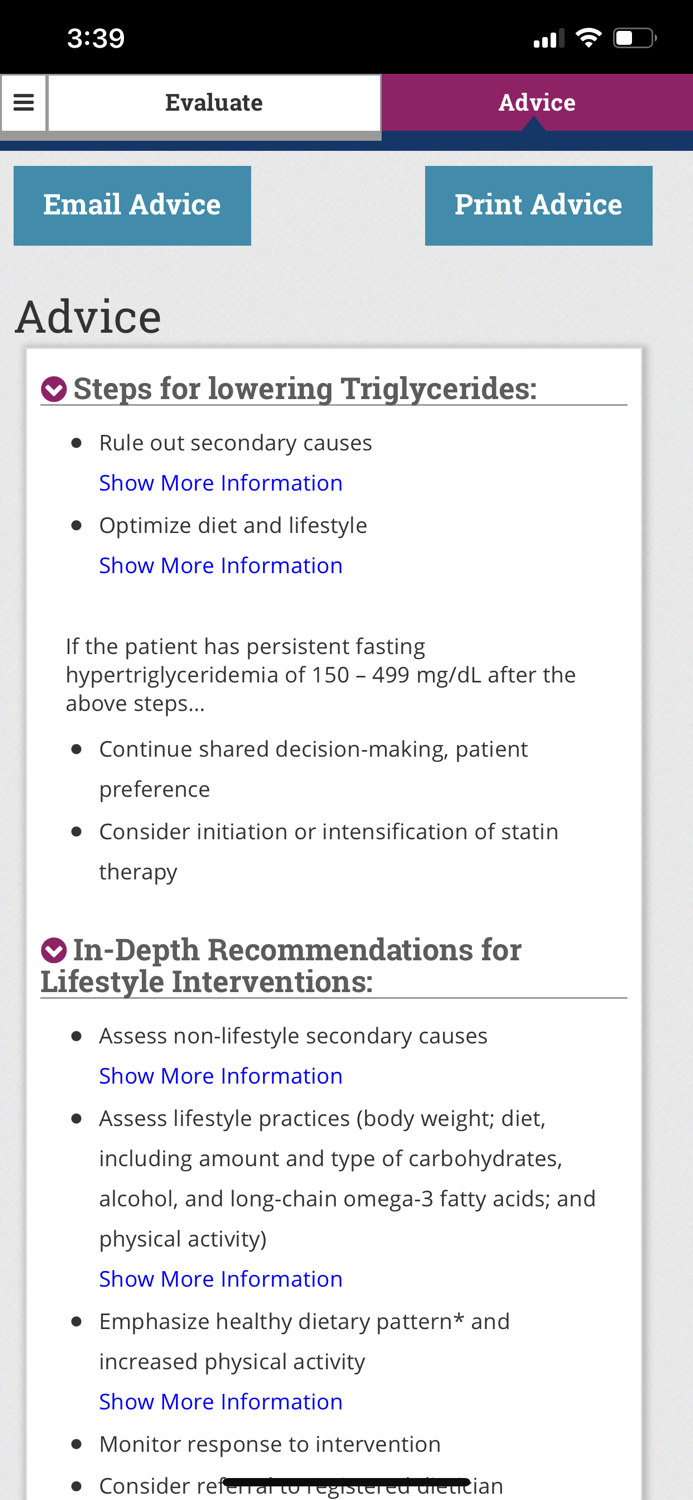Show more information under Assess non-lifestyle secondary causes
Screen dimensions: 693x1500
(x=221, y=1075)
